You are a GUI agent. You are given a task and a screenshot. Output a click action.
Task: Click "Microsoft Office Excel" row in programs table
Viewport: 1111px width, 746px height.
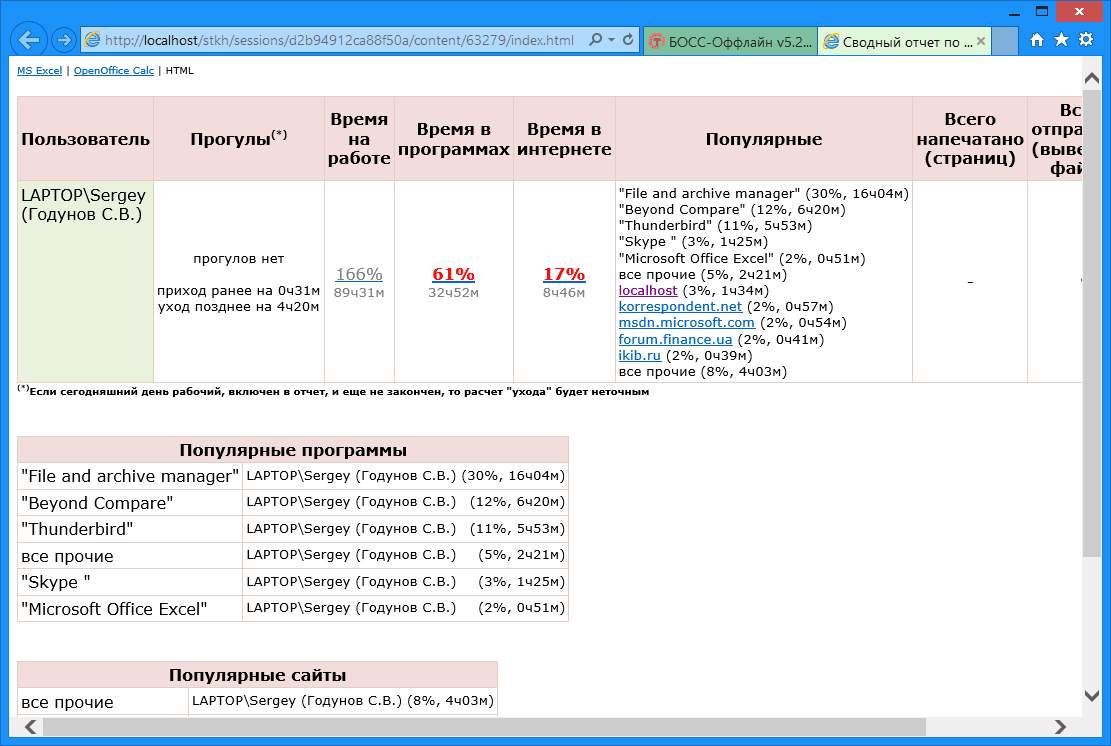[x=293, y=609]
